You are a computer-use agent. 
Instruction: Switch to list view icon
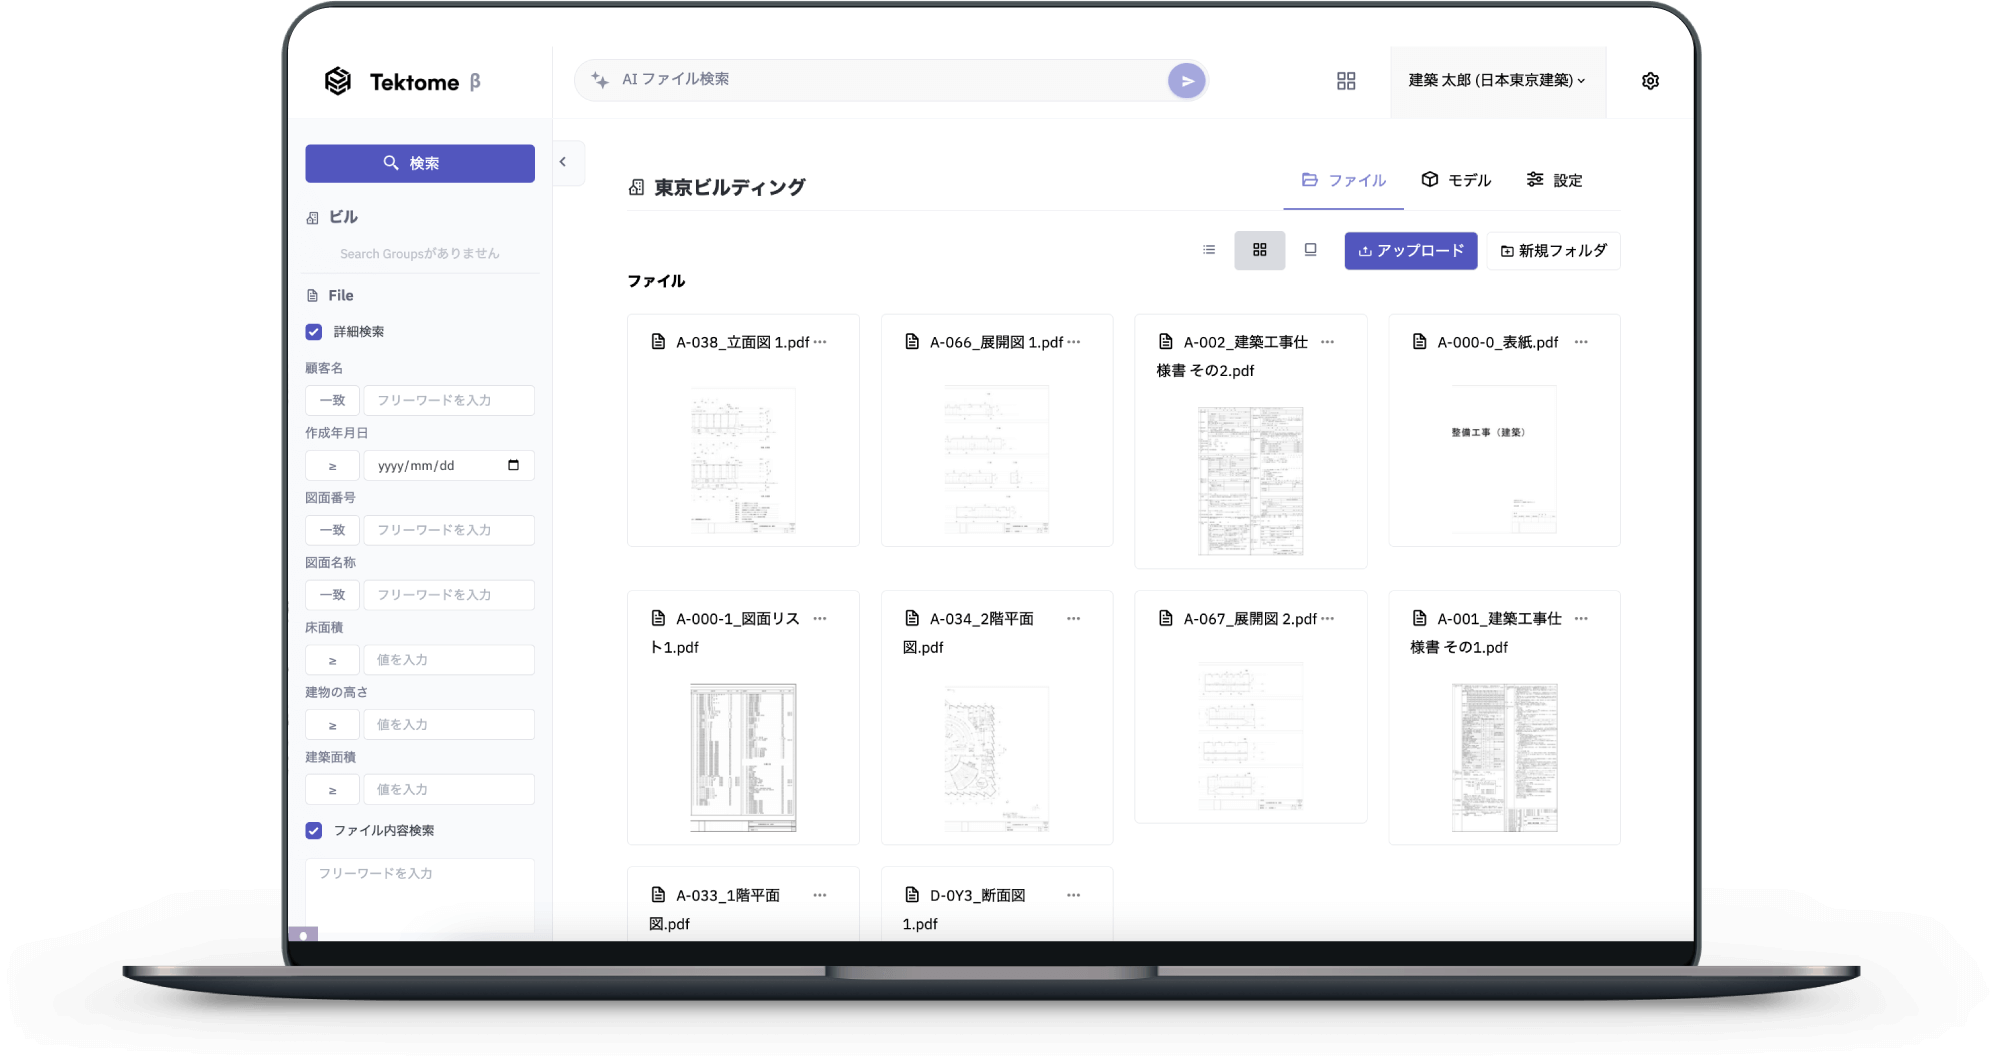1209,250
